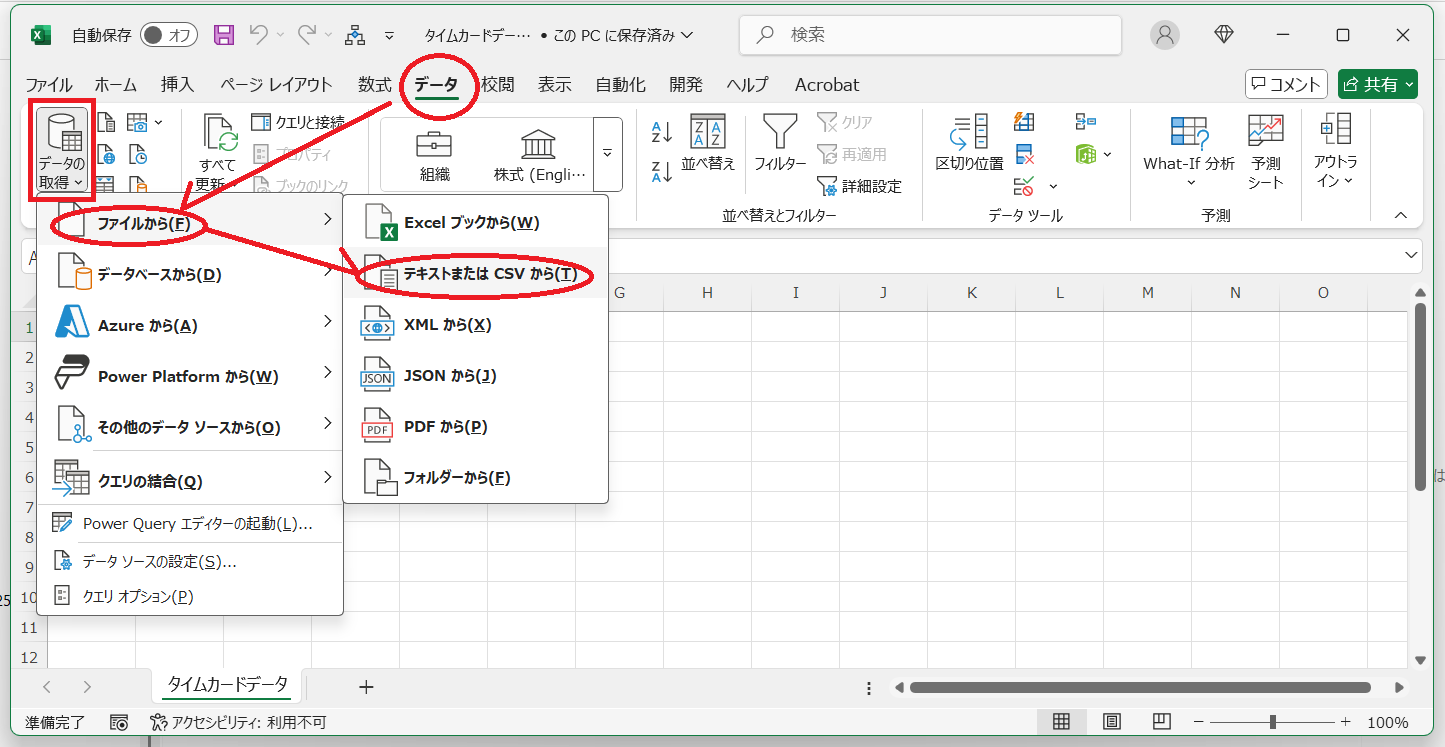1445x747 pixels.
Task: Switch to the 数式 (Formulas) ribbon tab
Action: tap(374, 85)
